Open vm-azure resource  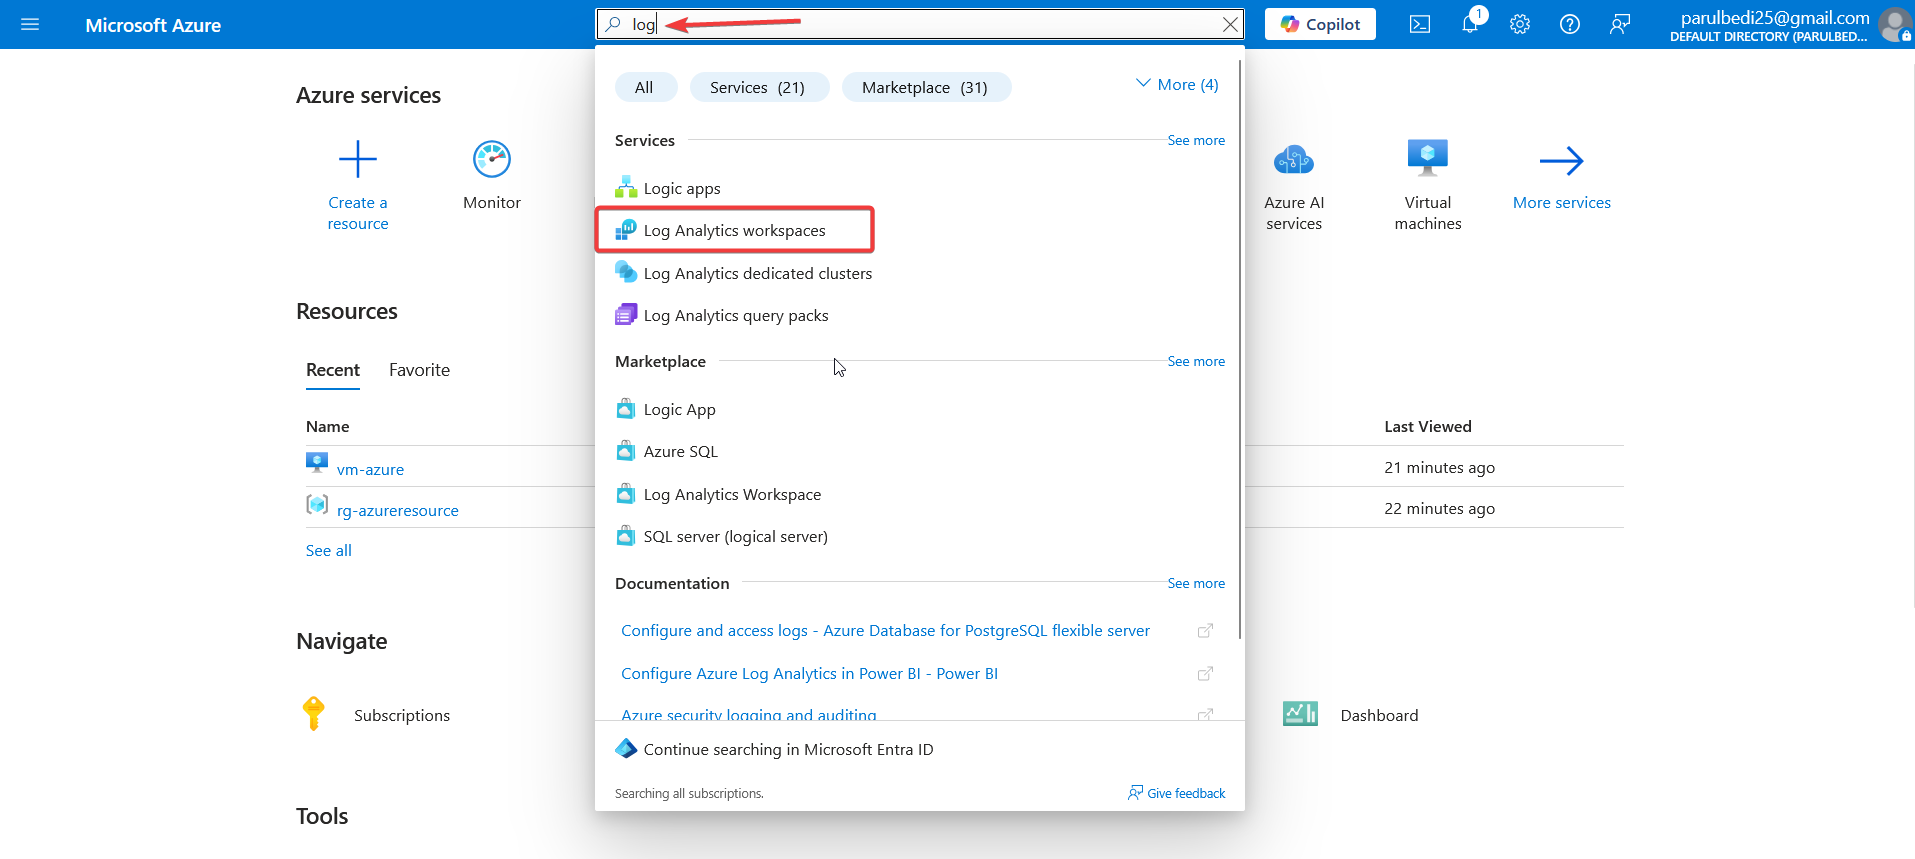[370, 469]
